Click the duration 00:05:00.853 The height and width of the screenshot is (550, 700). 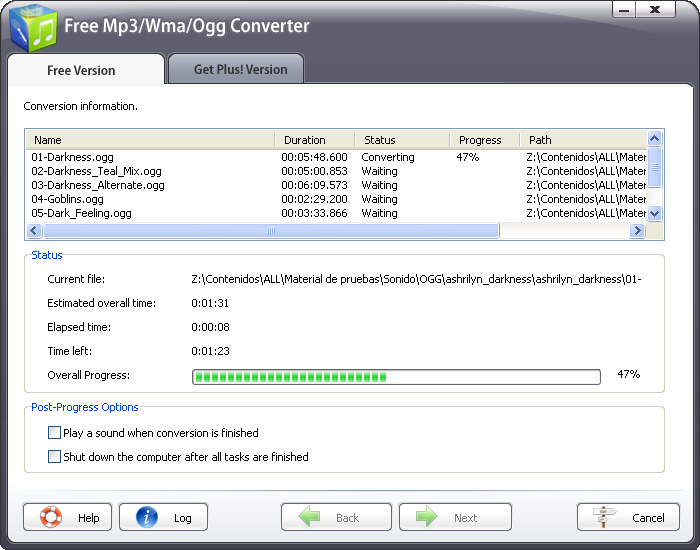point(314,171)
